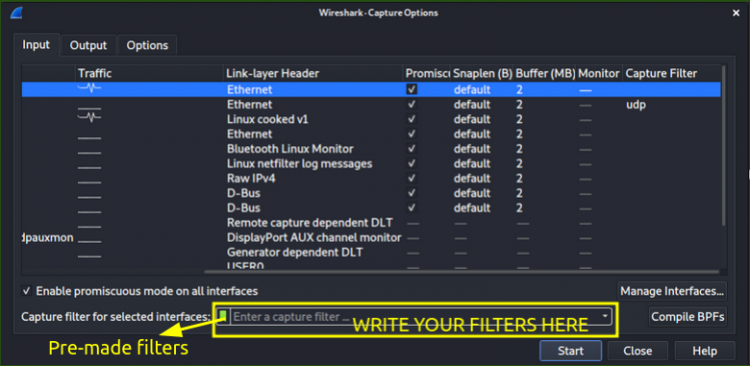Switch to the Output tab

click(88, 45)
